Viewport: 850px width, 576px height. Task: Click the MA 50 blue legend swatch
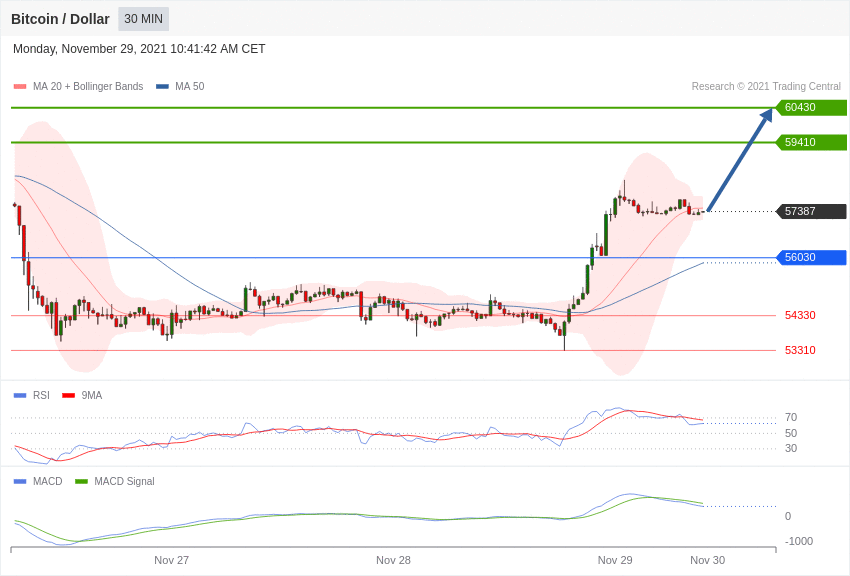pyautogui.click(x=162, y=87)
